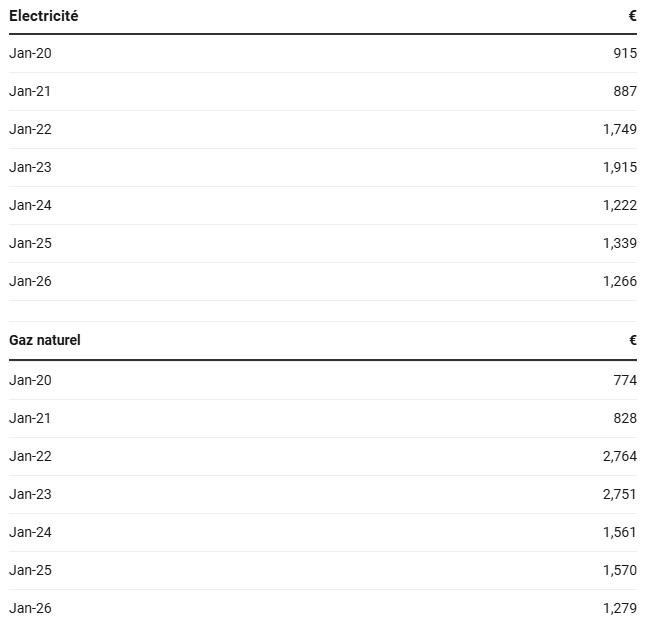Viewport: 660px width, 634px height.
Task: Select the 1,749 value cell
Action: 620,129
